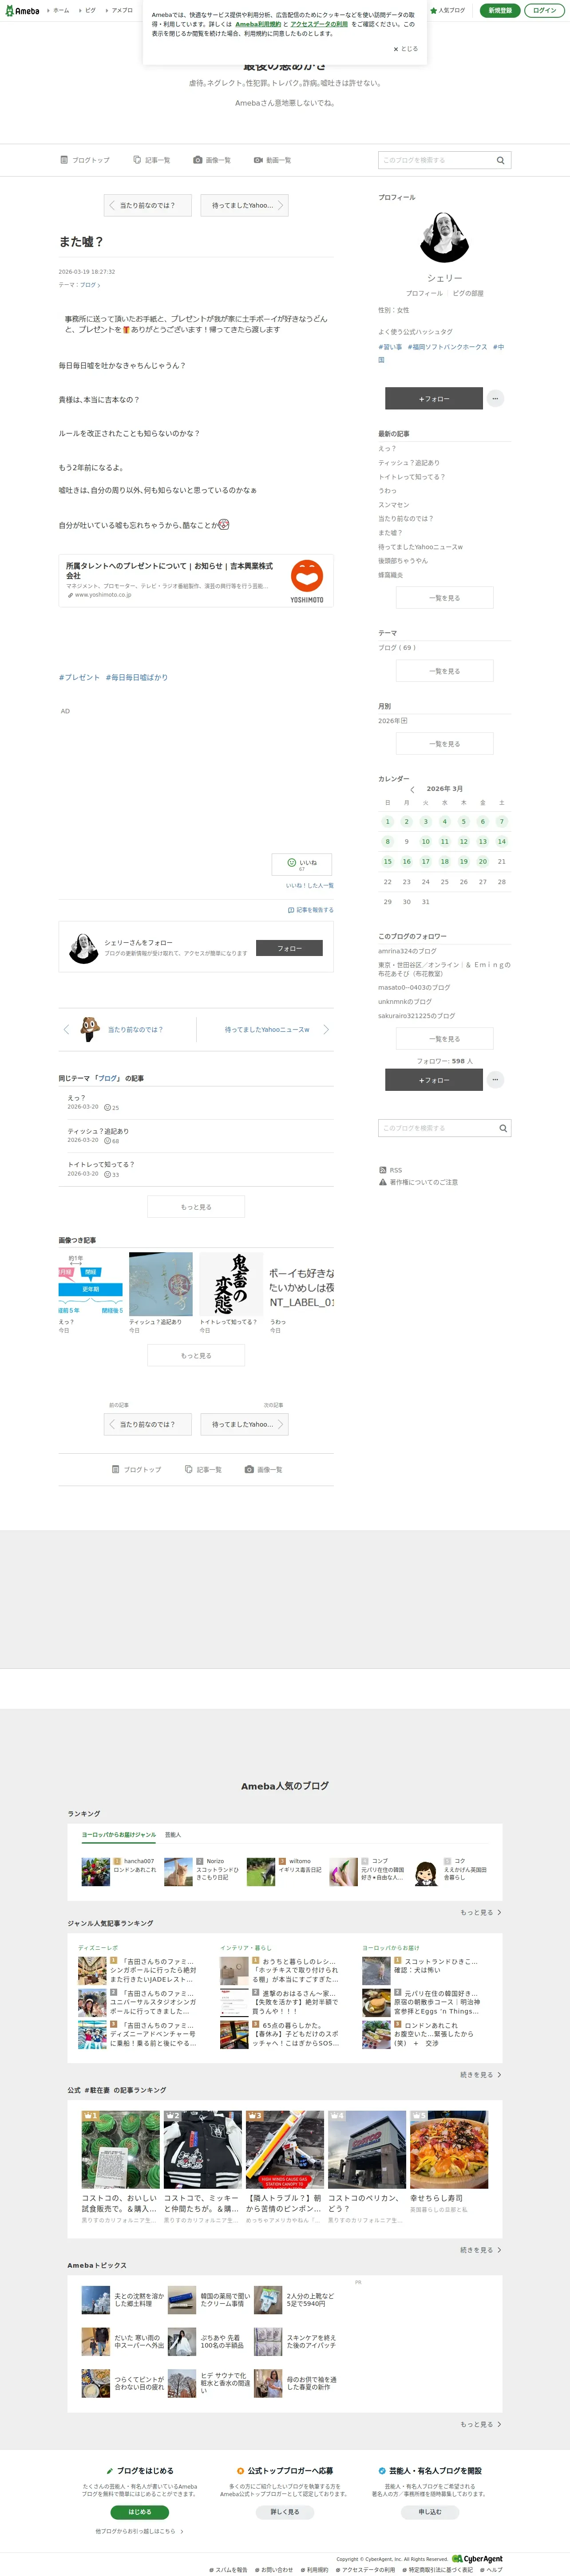Open next article 待ってましたYahooニュースw below the follow box
Screen dimensions: 570x2576
point(267,1029)
